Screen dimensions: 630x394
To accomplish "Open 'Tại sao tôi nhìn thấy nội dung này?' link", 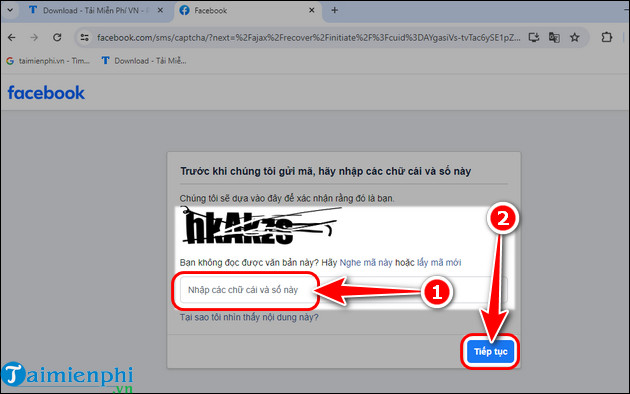I will coord(249,317).
